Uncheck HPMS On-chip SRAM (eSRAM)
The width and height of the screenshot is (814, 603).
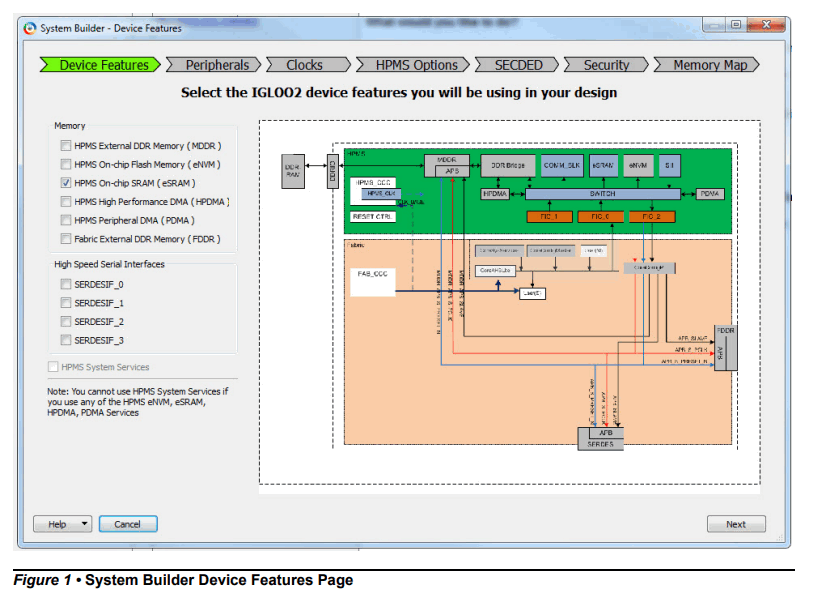pos(66,183)
